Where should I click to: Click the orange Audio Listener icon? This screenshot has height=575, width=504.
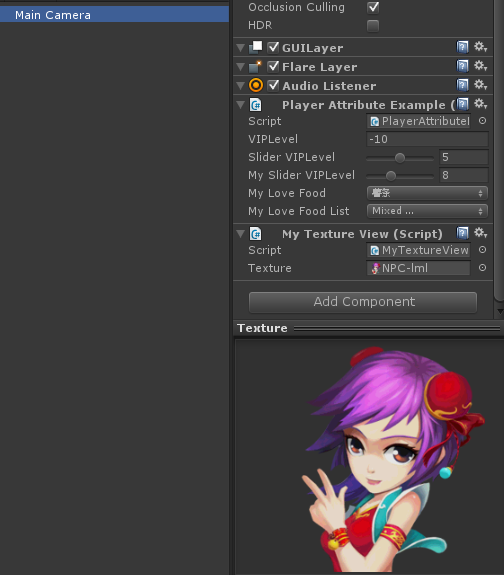pyautogui.click(x=256, y=85)
